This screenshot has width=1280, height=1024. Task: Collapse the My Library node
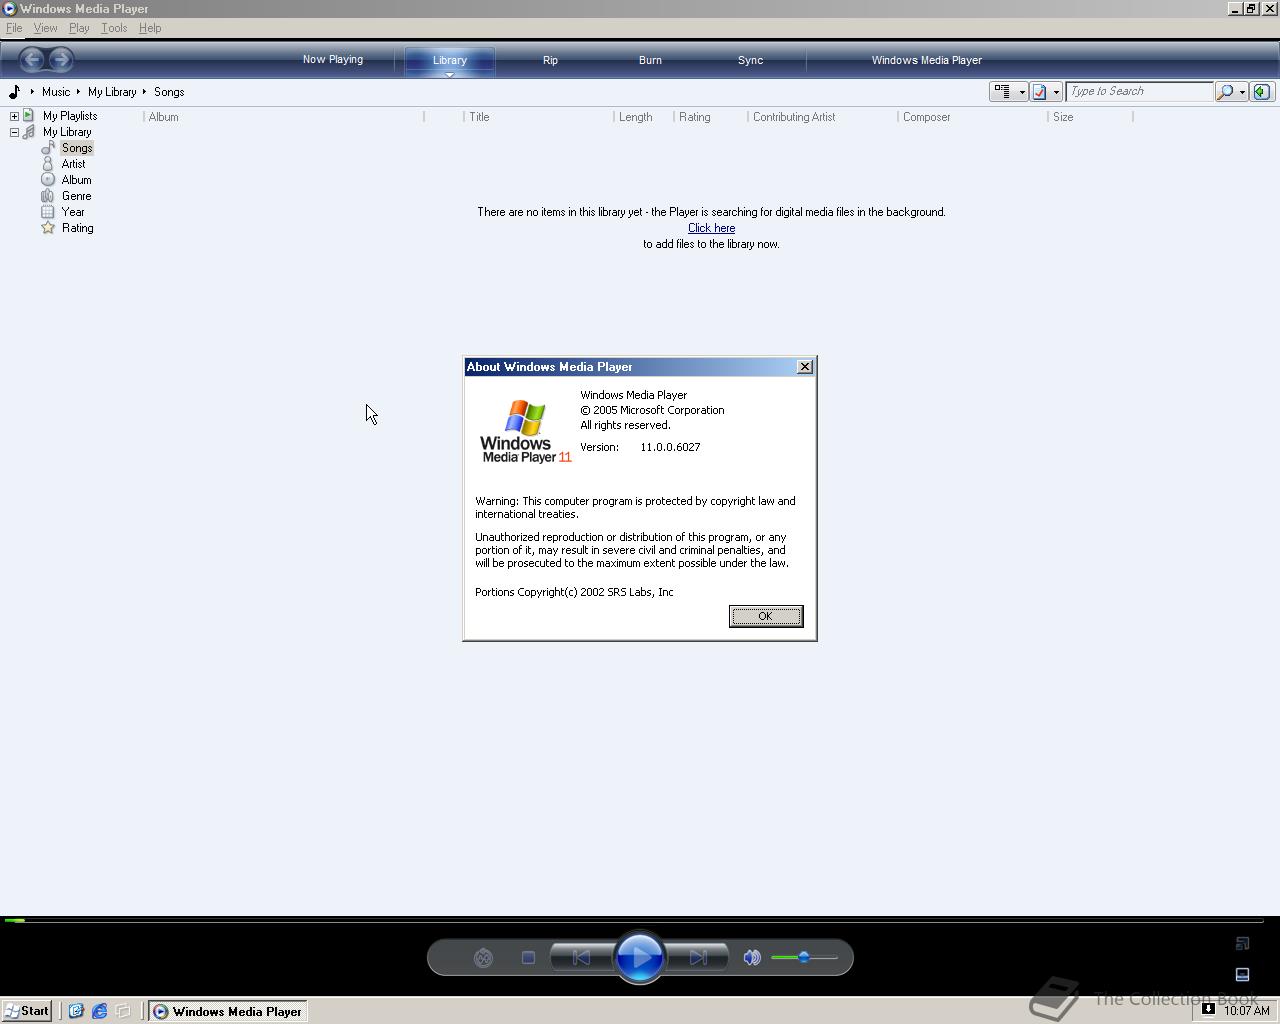tap(14, 132)
